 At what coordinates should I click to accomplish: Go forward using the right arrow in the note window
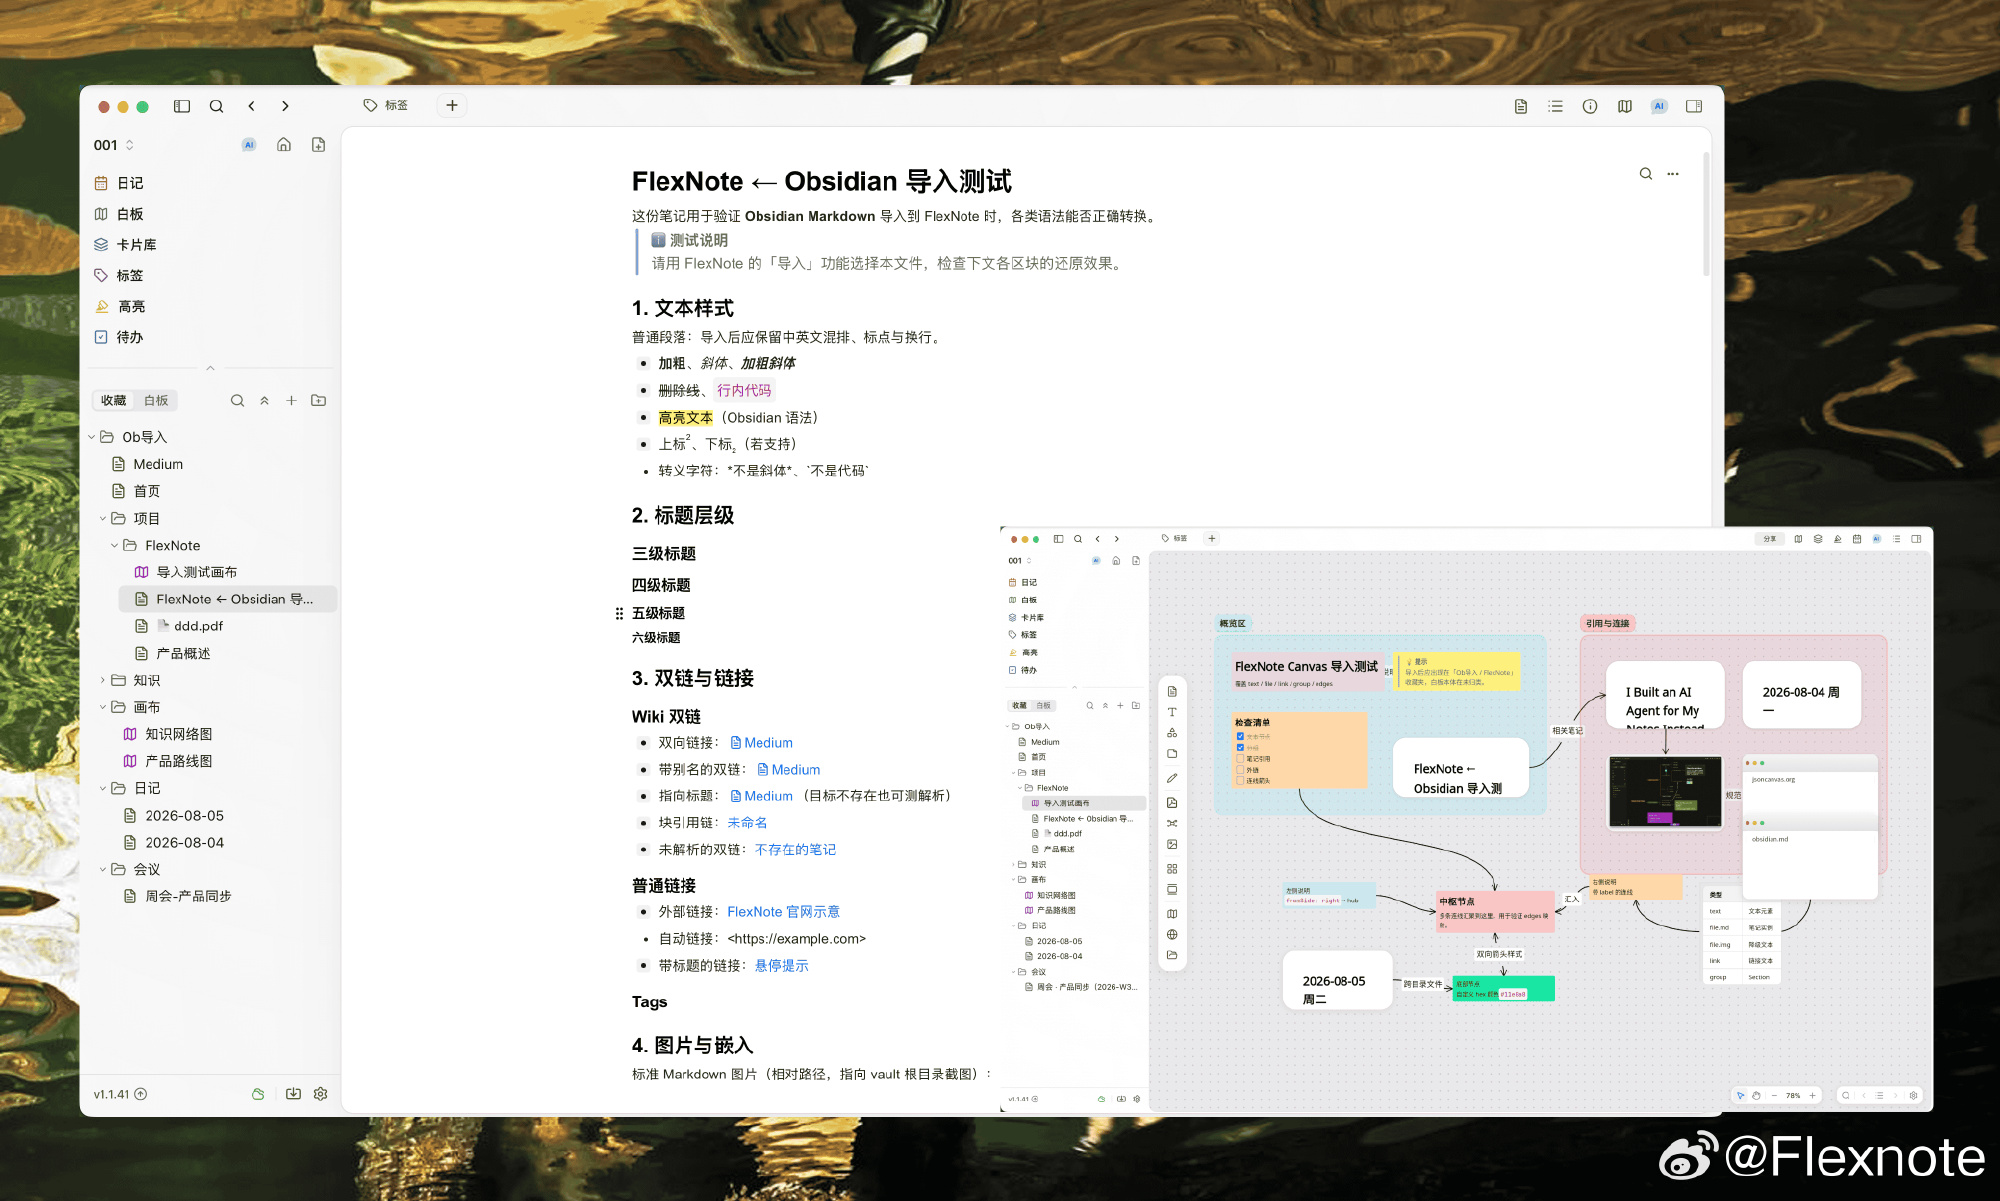(285, 106)
